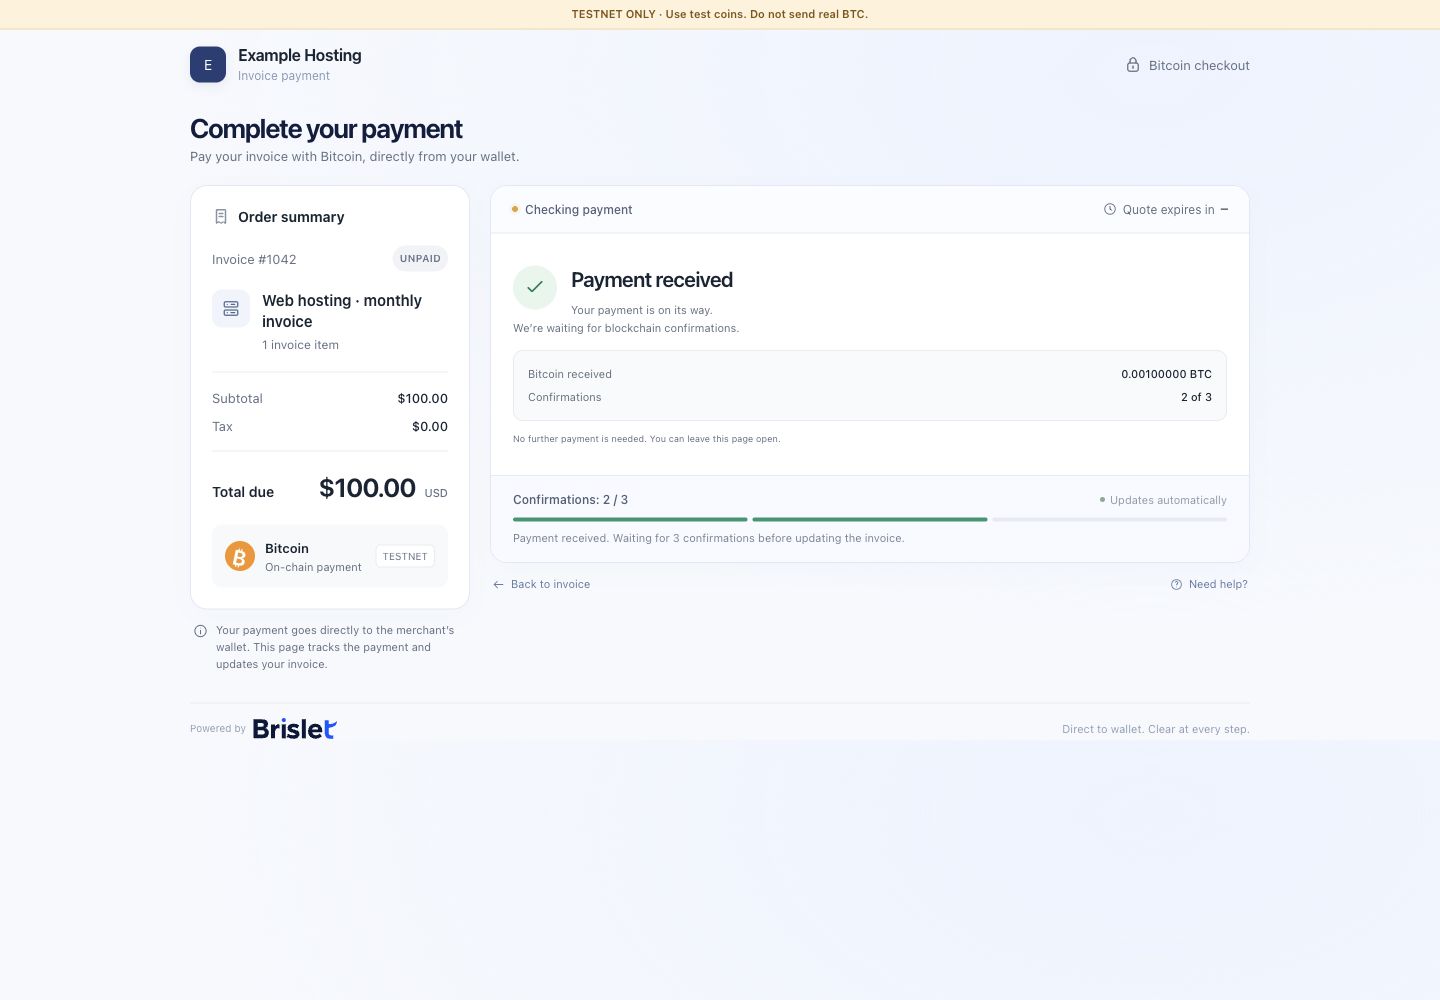Click the server icon beside Web hosting invoice
Screen dimensions: 1440x1000
[x=231, y=308]
